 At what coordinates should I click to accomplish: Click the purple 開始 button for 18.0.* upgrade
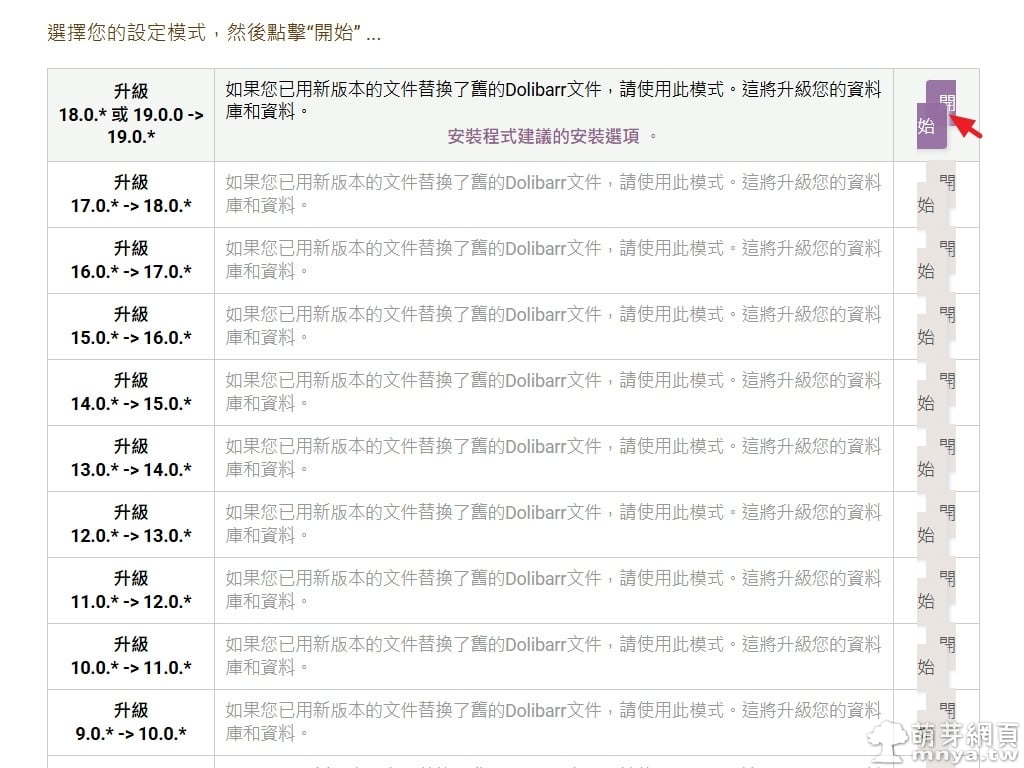(936, 115)
